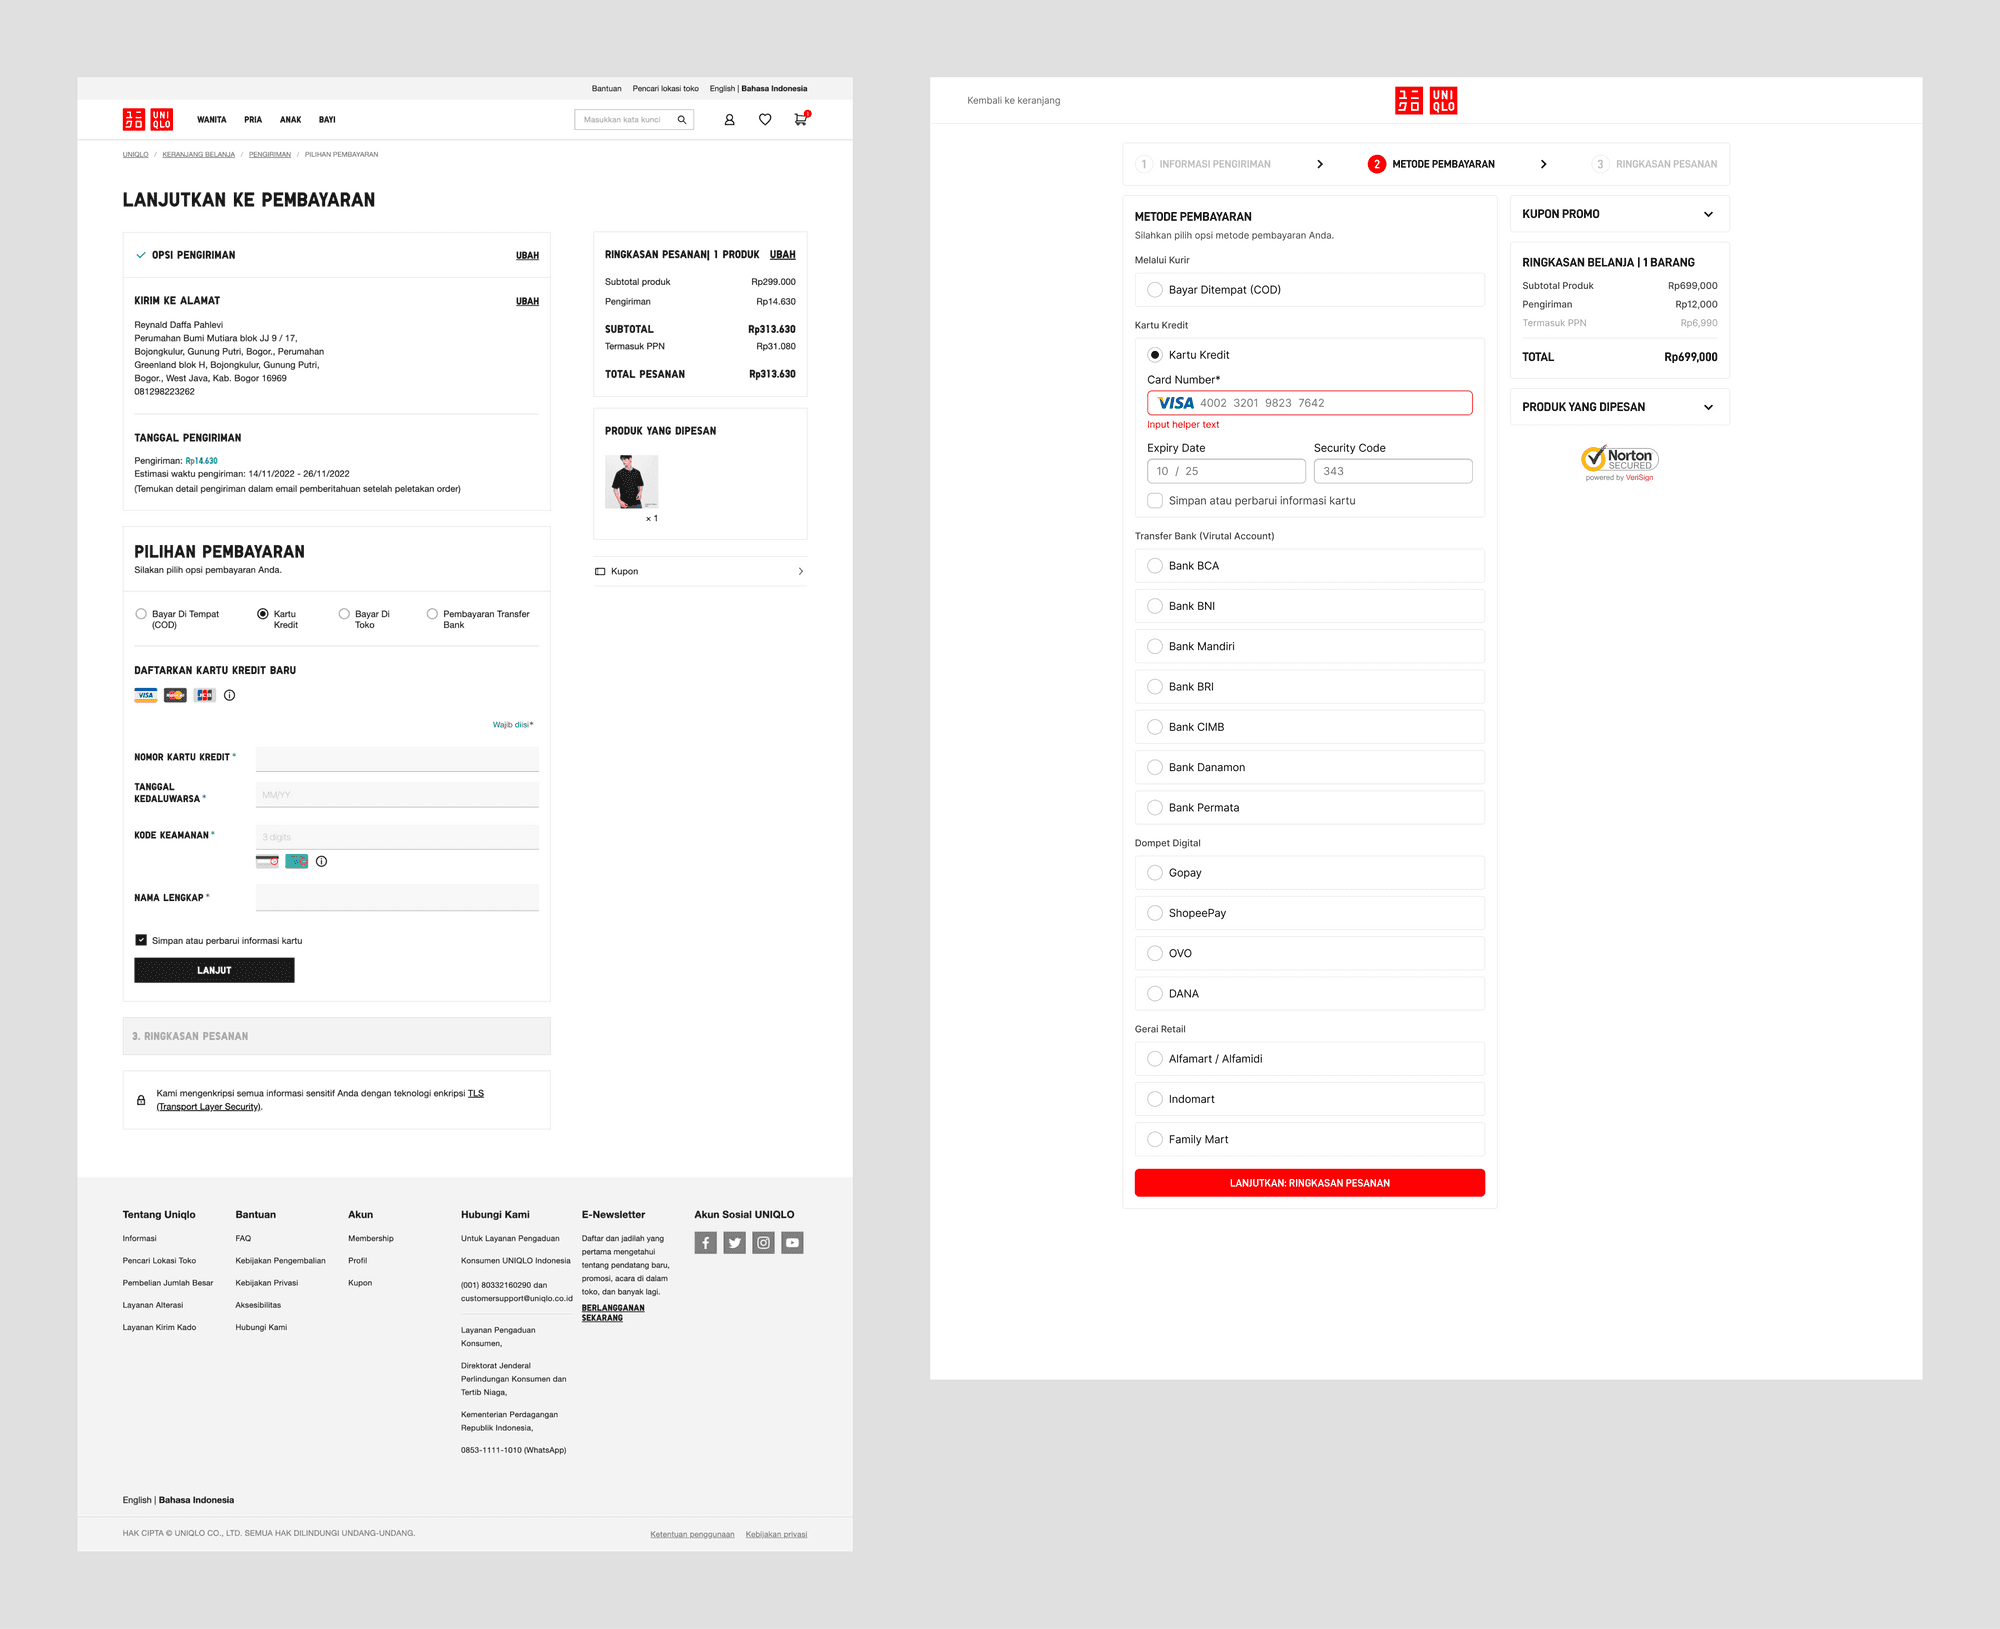Click Lanjutkan: Ringkasan Pesanan red button
This screenshot has height=1629, width=2000.
[x=1309, y=1183]
